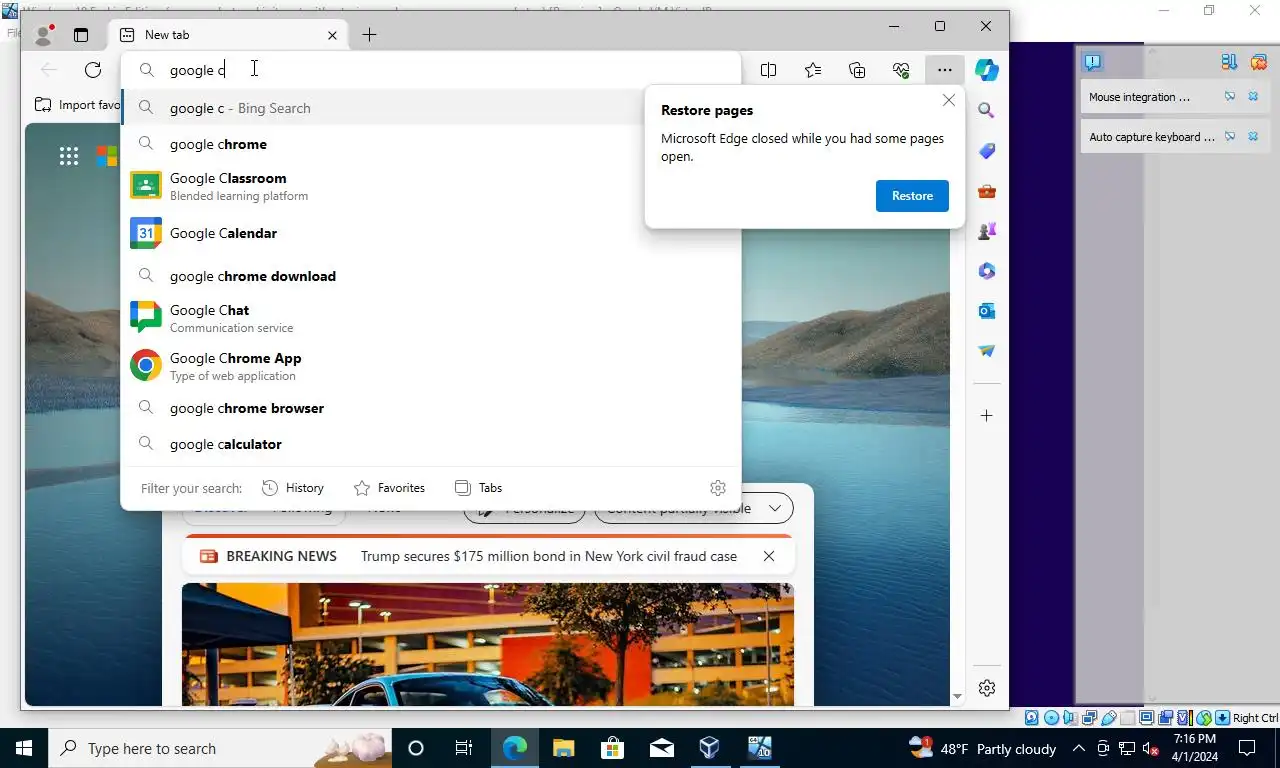Toggle the Split screen toolbar icon
Image resolution: width=1280 pixels, height=768 pixels.
pyautogui.click(x=769, y=70)
